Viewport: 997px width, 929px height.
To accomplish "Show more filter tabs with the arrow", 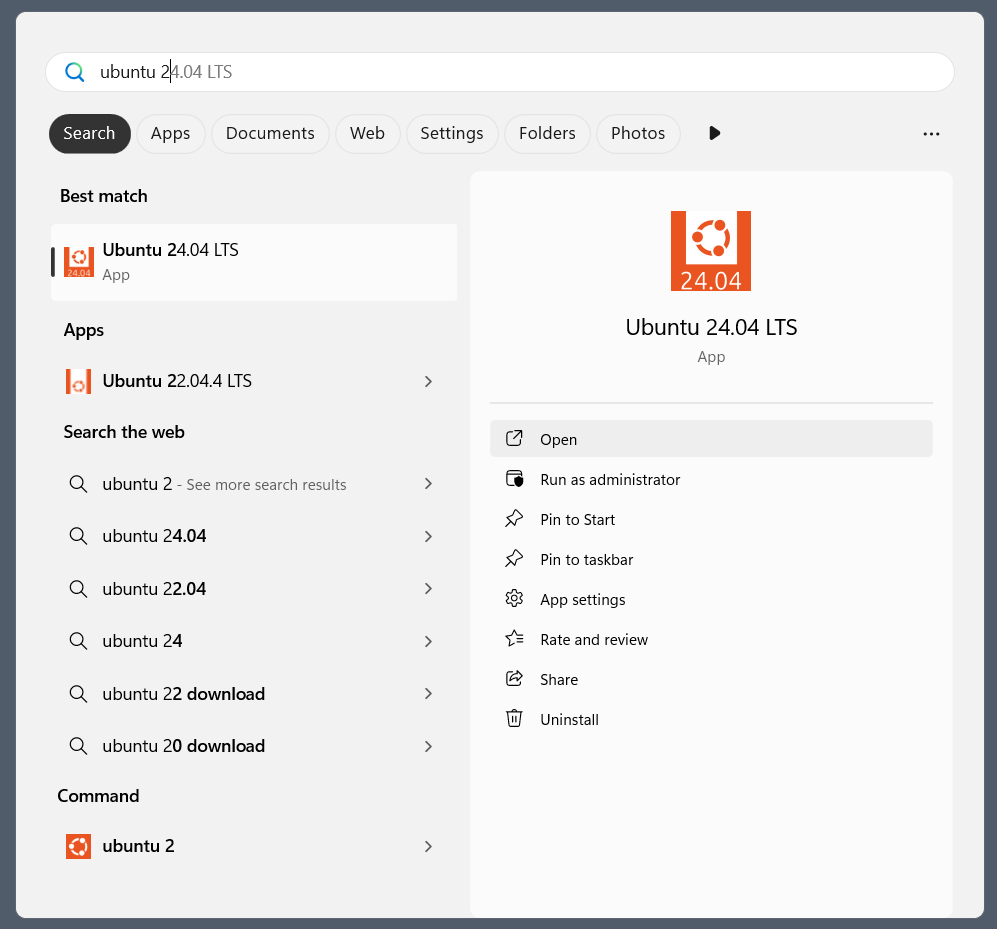I will [x=715, y=133].
